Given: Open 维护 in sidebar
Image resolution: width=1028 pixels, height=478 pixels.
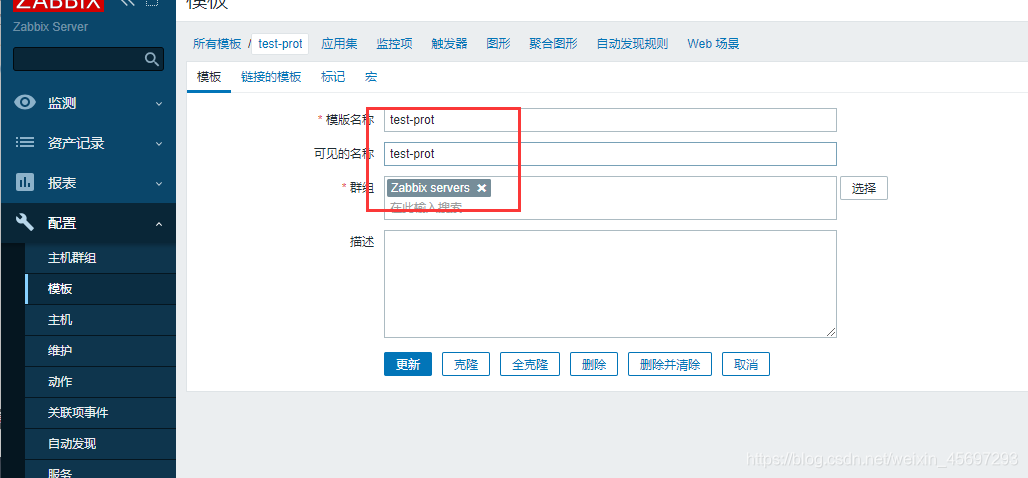Looking at the screenshot, I should pyautogui.click(x=60, y=351).
